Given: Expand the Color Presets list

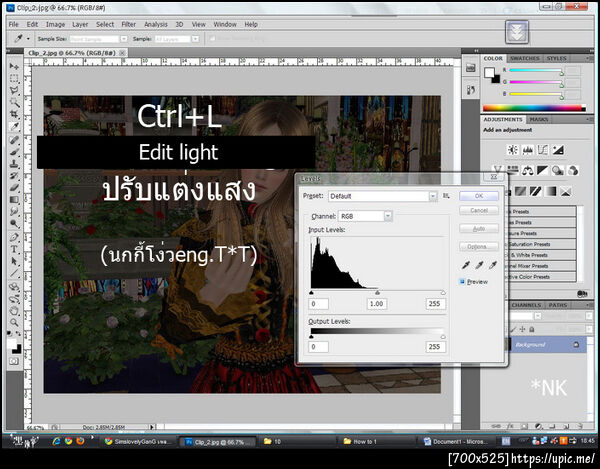Looking at the screenshot, I should (x=540, y=277).
